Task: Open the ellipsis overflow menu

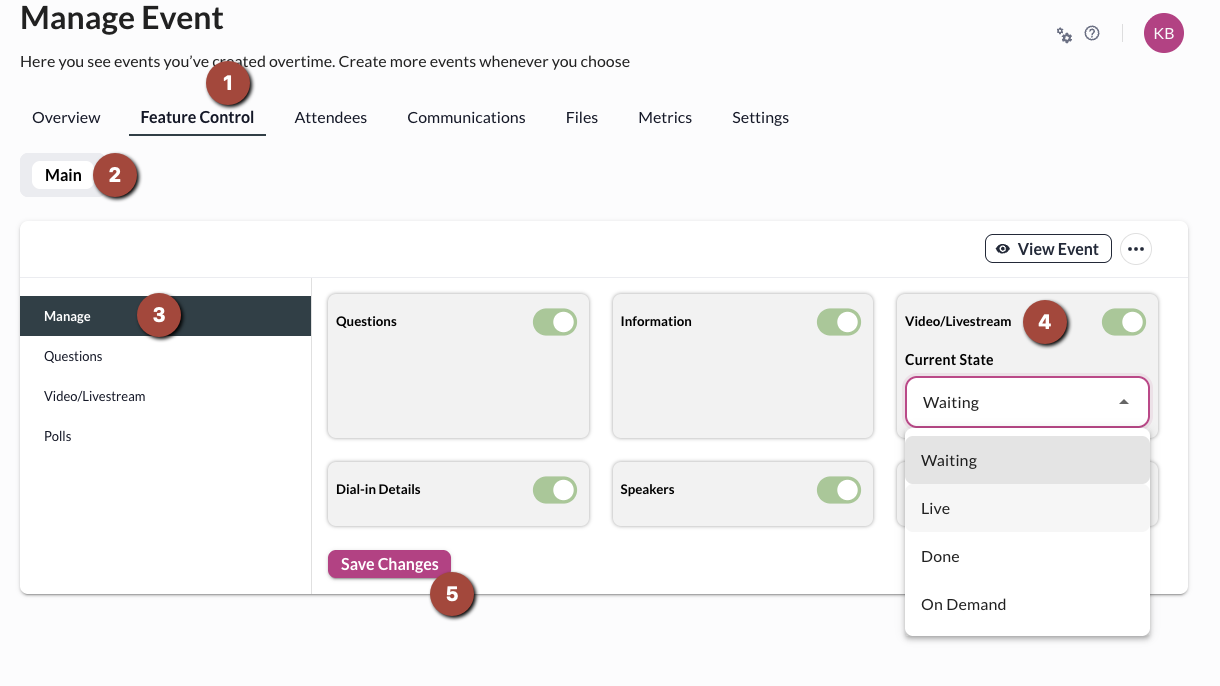Action: [1136, 248]
